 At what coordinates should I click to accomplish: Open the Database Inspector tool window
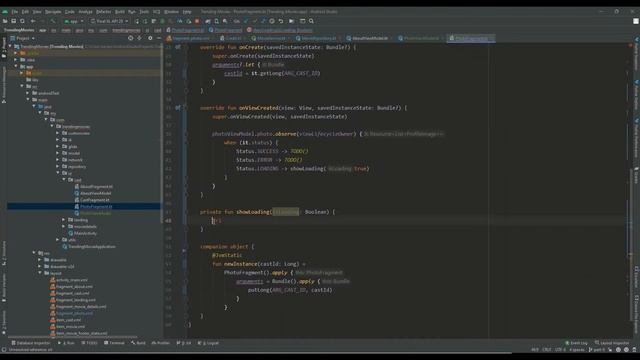coord(31,343)
